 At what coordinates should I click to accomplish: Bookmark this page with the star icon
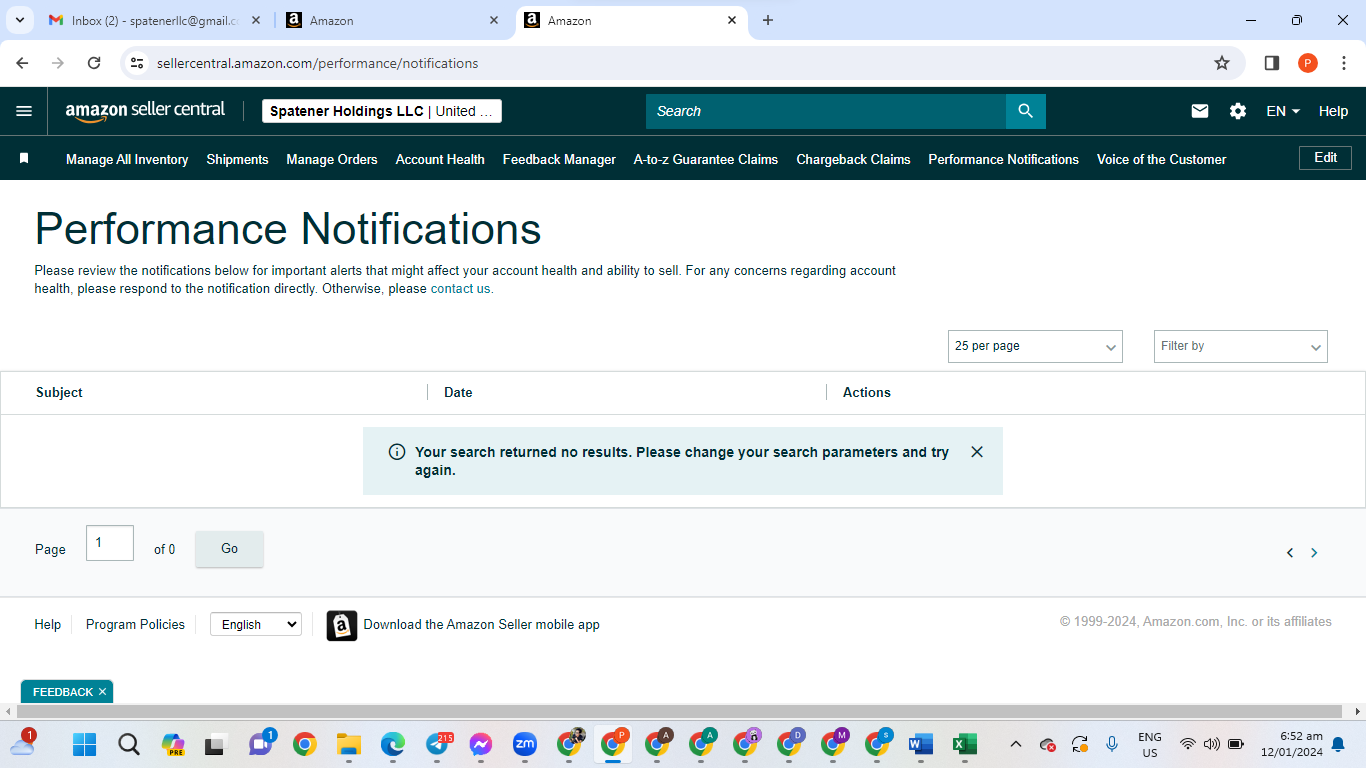[x=1222, y=63]
